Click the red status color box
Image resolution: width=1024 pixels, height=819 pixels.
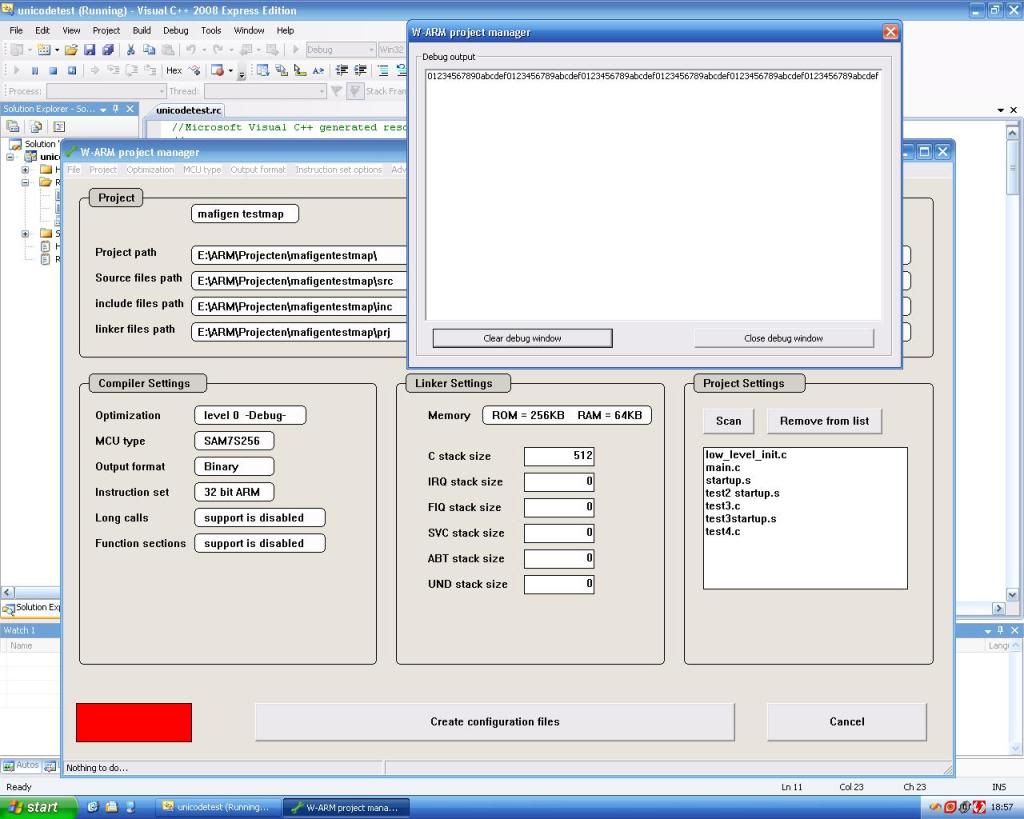(x=134, y=722)
